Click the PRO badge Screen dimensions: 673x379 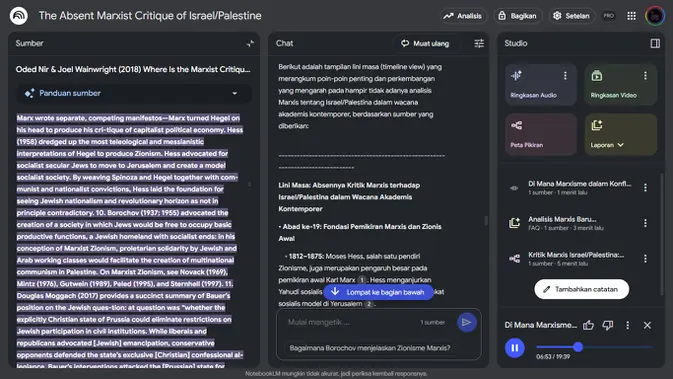point(609,16)
